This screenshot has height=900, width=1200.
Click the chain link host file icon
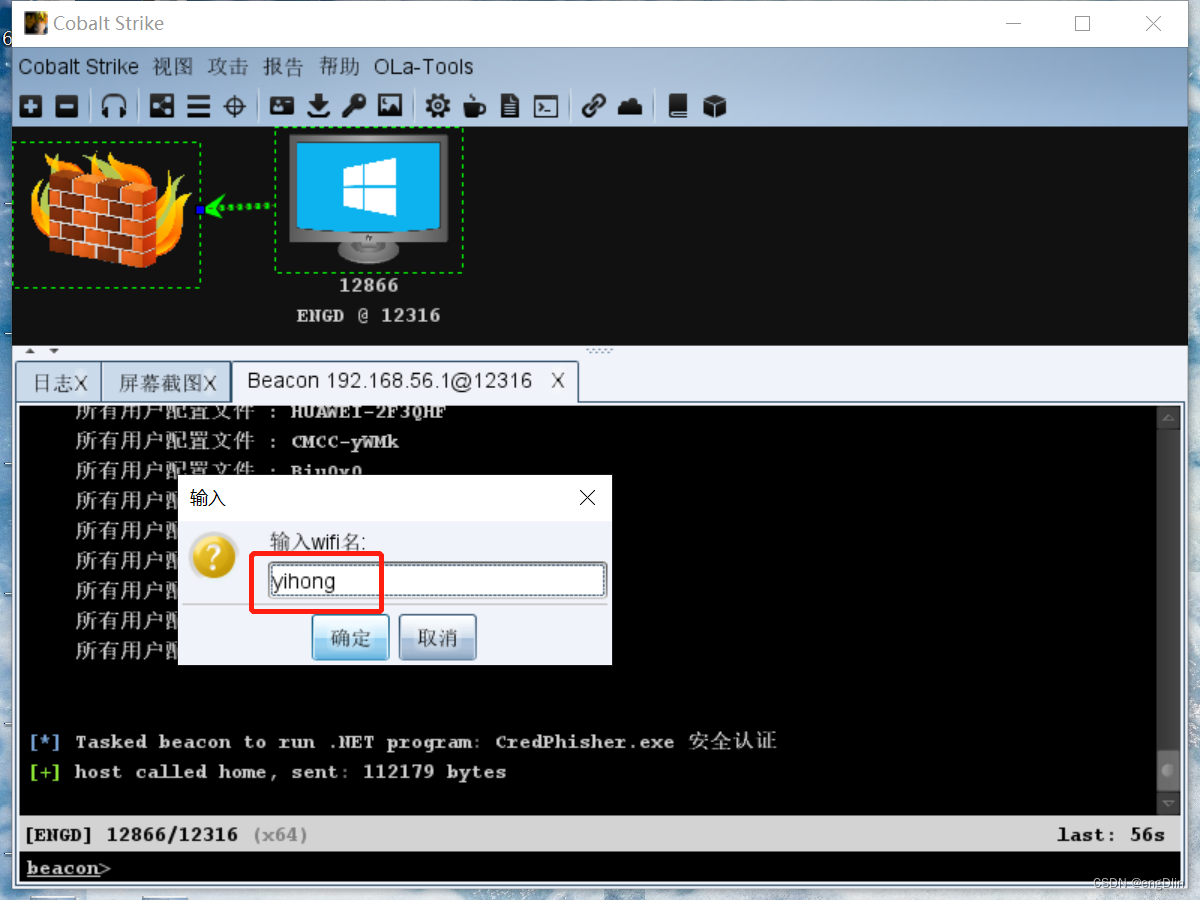[x=594, y=106]
